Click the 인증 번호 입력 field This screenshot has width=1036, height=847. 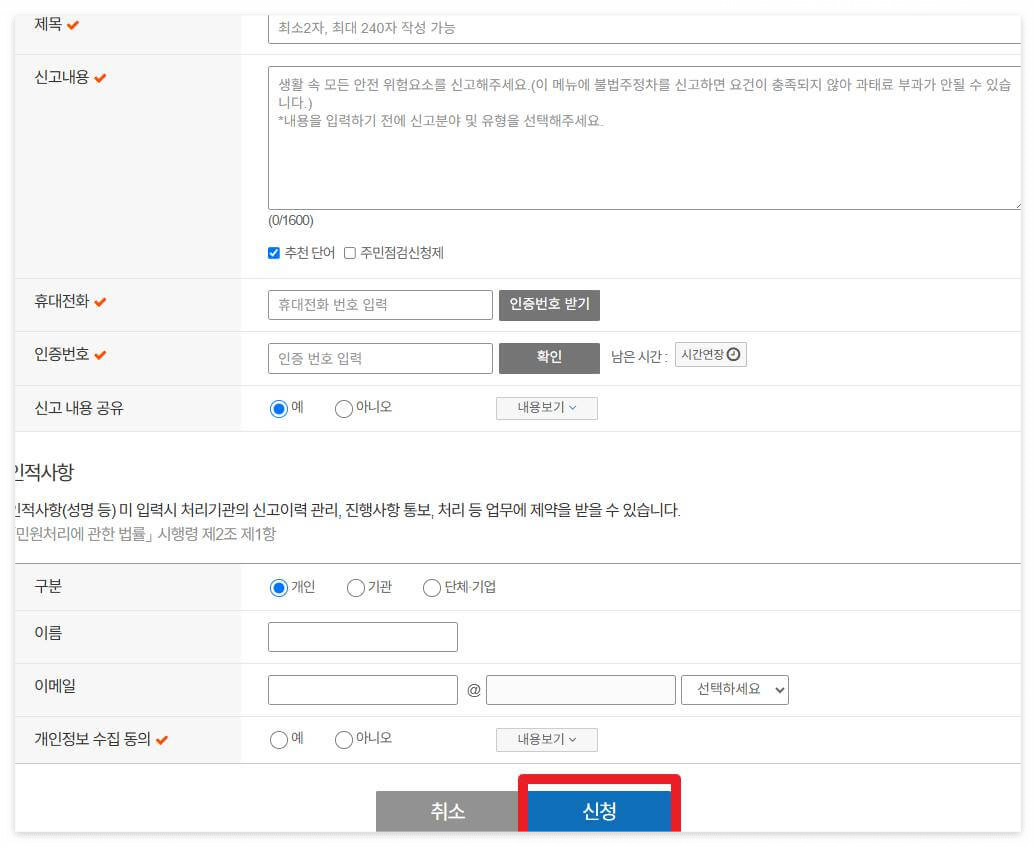[x=380, y=358]
